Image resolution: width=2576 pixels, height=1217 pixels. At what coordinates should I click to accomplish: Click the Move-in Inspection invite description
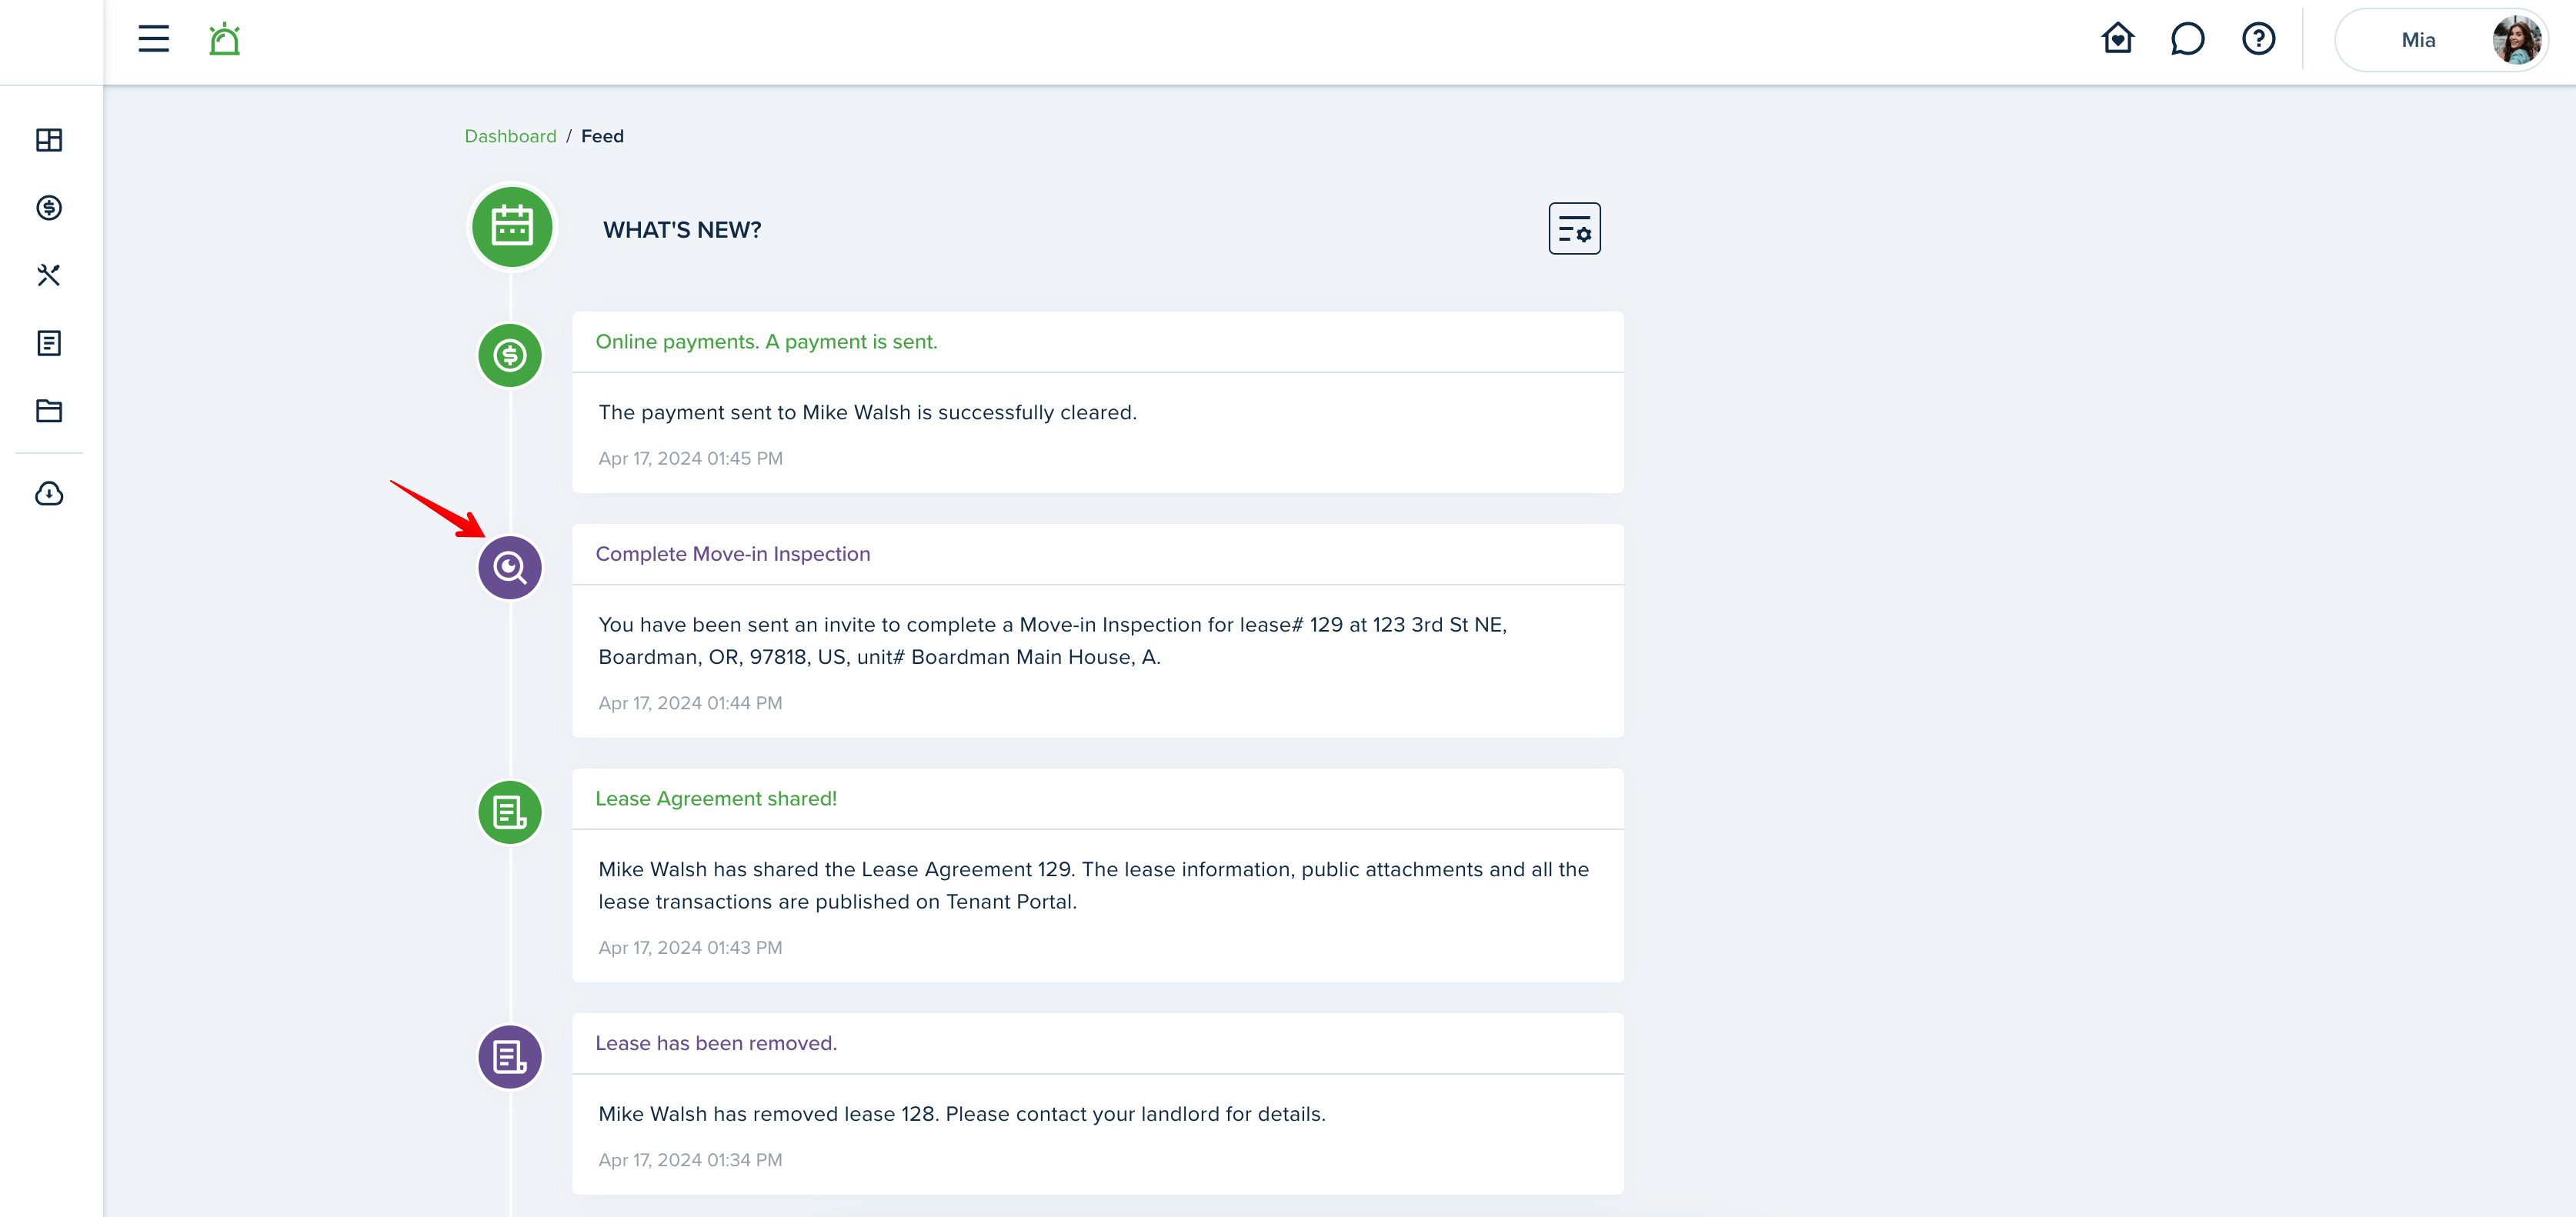1052,641
